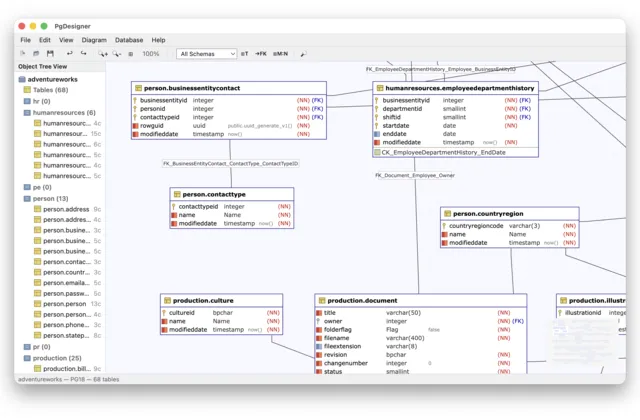Open the All Schemas dropdown

(x=207, y=54)
